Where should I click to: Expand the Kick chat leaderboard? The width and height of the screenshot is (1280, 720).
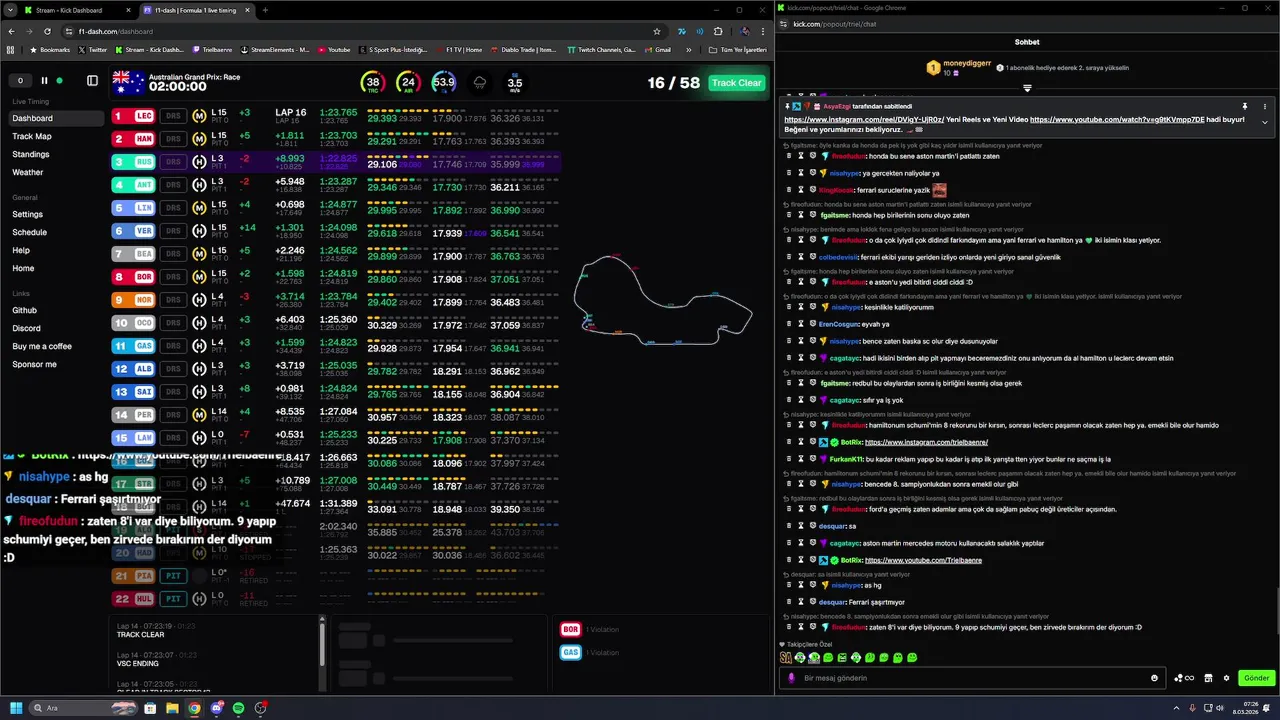click(1027, 88)
